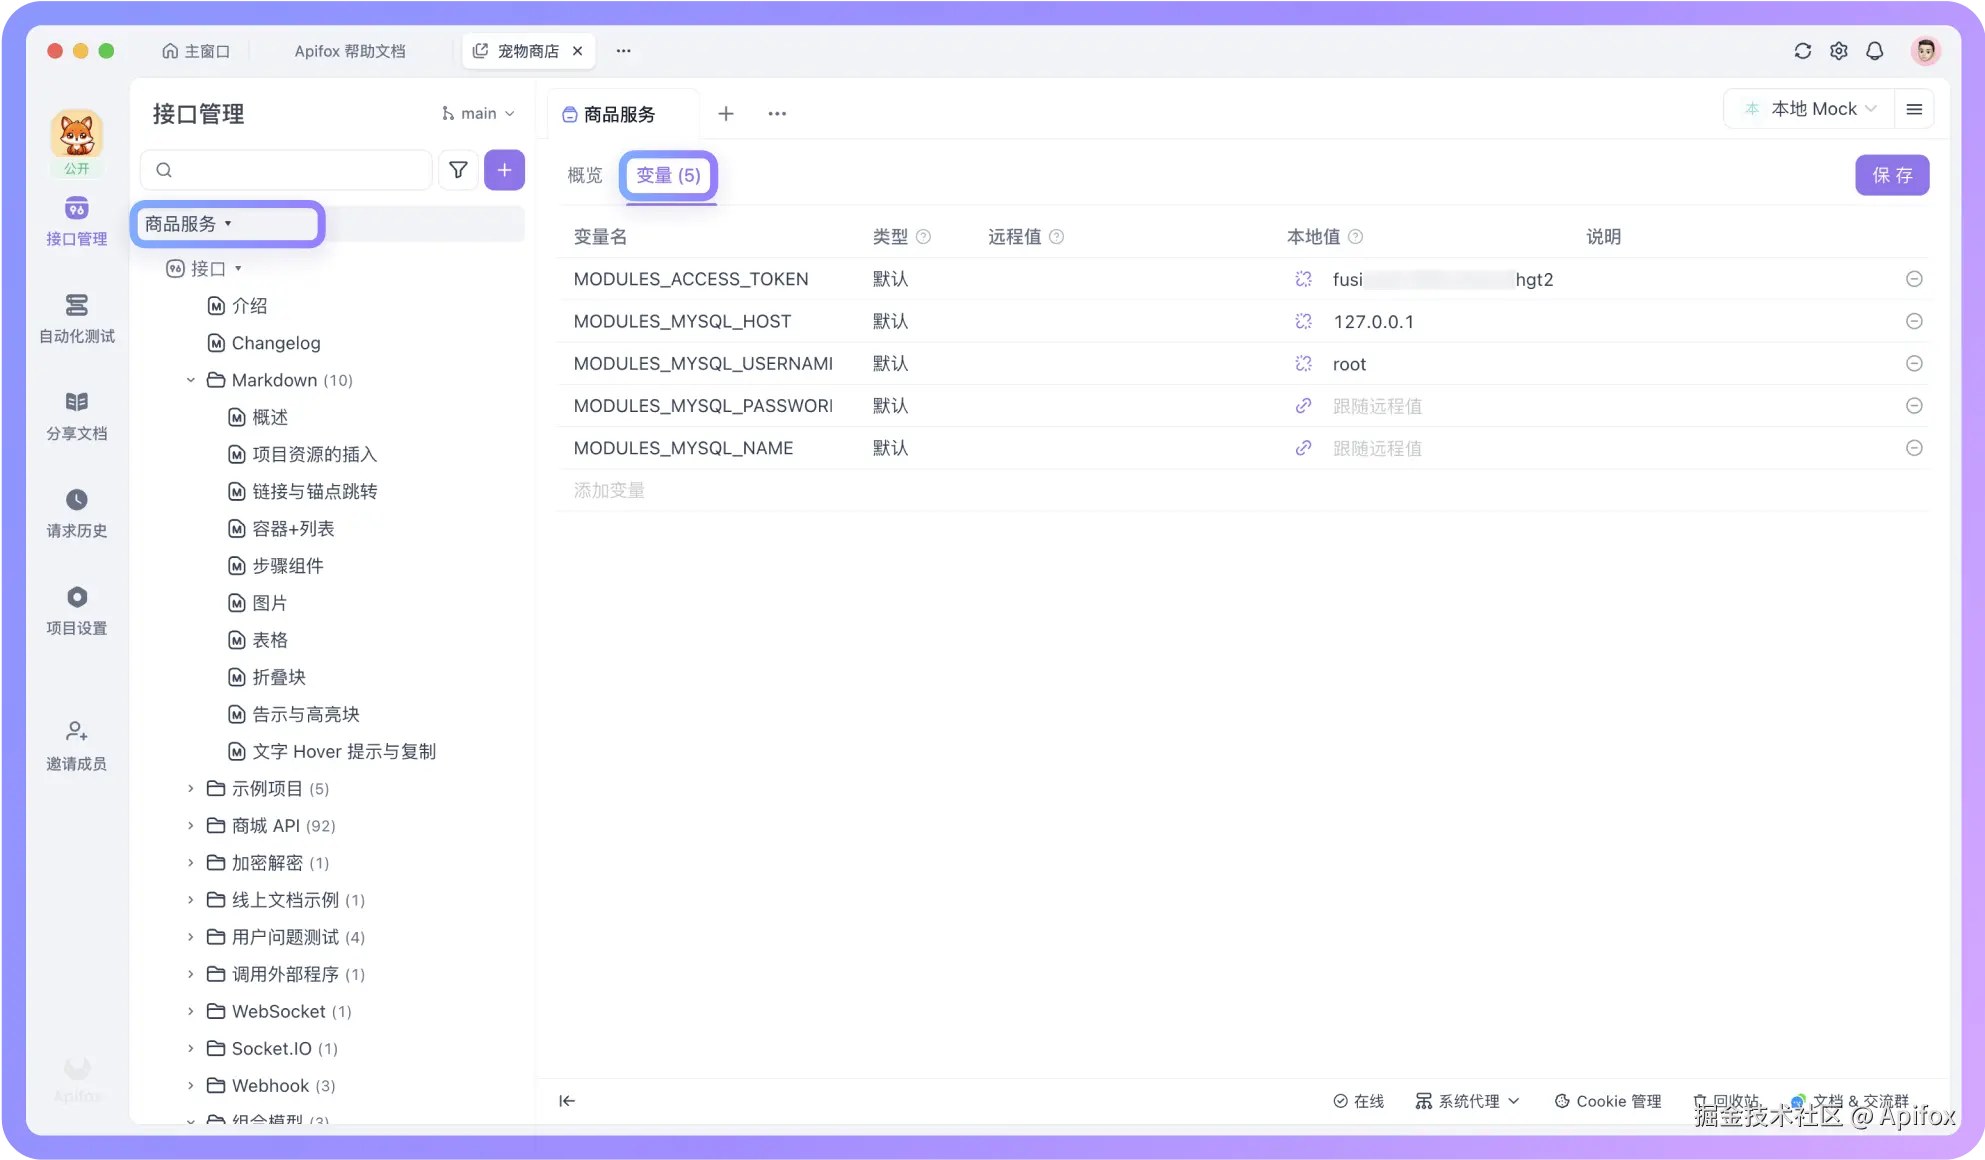The width and height of the screenshot is (1985, 1160).
Task: Open the 自动化测试 sidebar section
Action: (x=76, y=317)
